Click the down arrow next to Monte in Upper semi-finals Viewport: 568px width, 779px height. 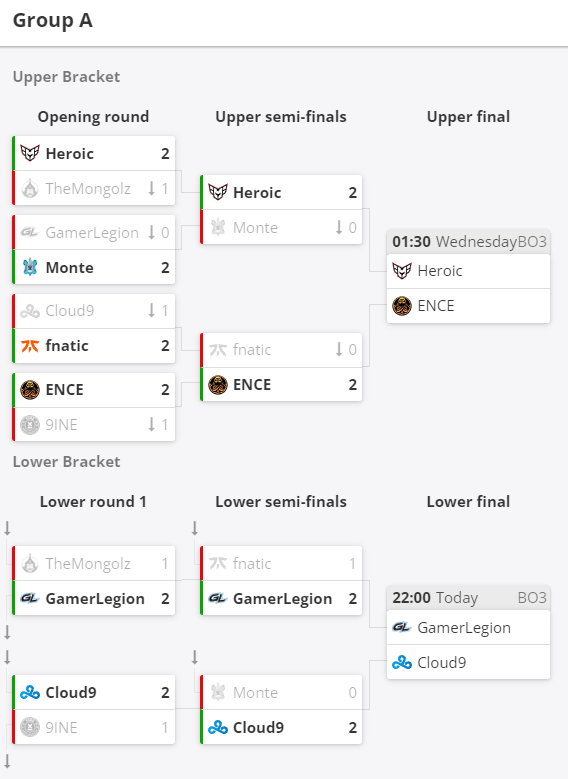(x=339, y=227)
